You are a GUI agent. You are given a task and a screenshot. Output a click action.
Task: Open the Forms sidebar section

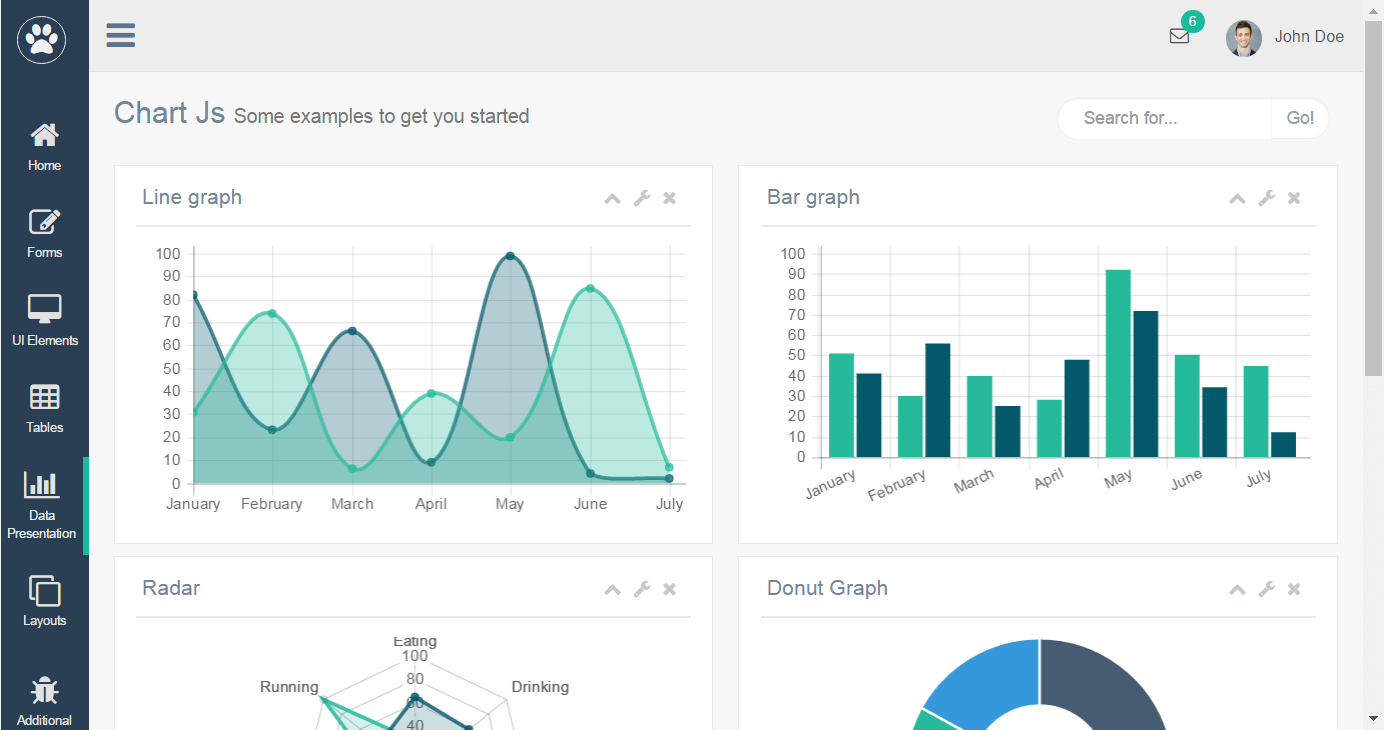click(44, 234)
